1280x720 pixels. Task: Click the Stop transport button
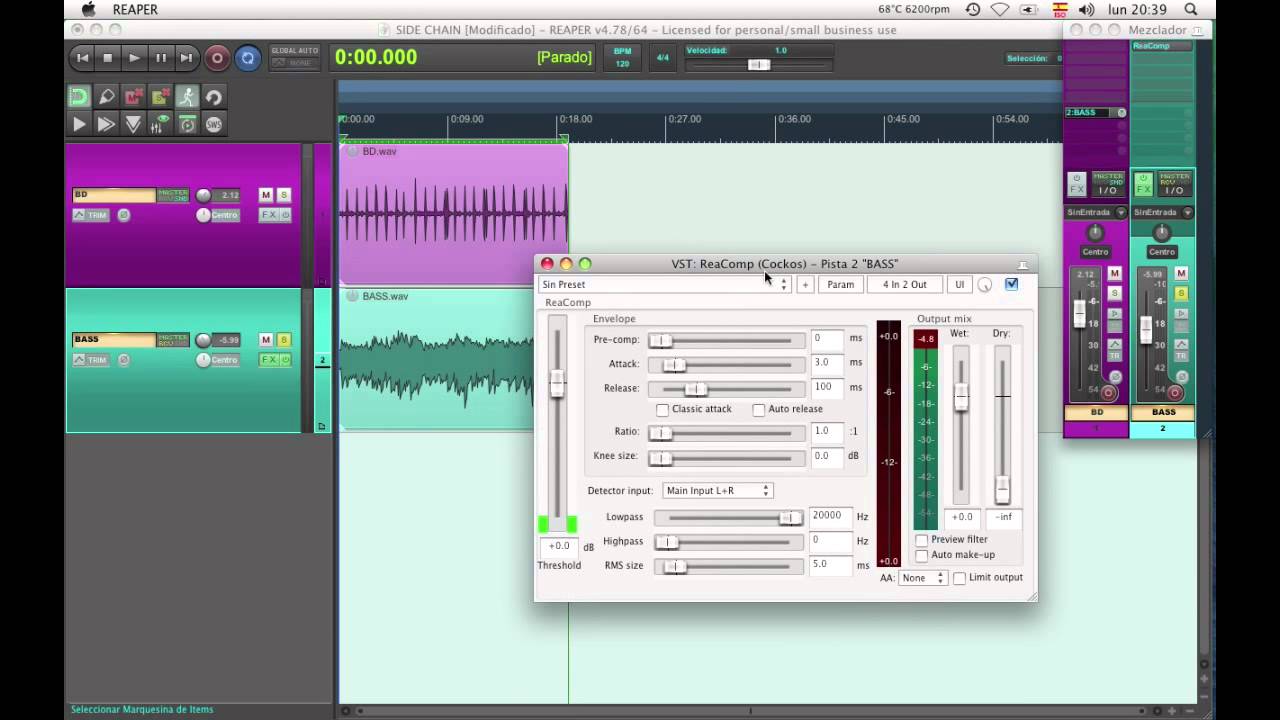tap(108, 58)
